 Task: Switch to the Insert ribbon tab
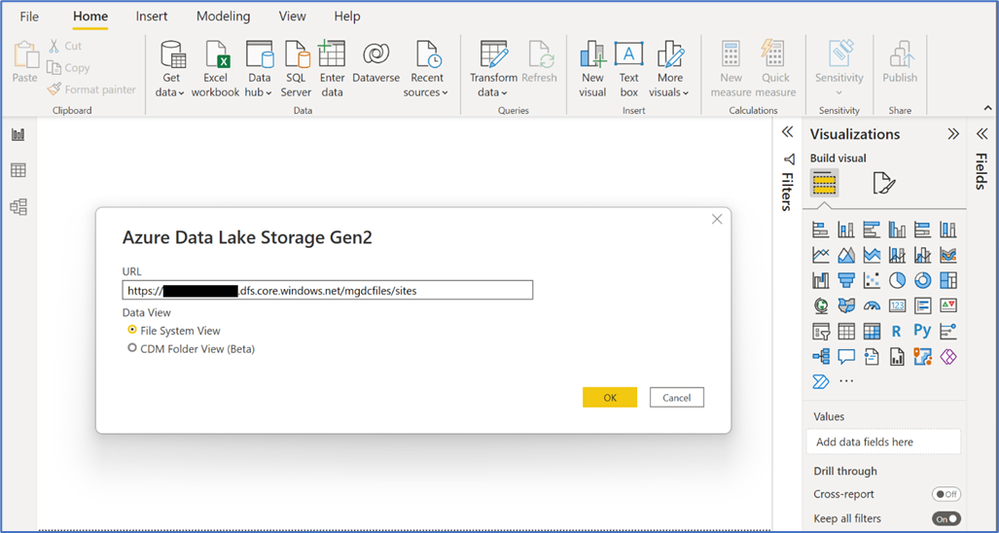point(152,17)
